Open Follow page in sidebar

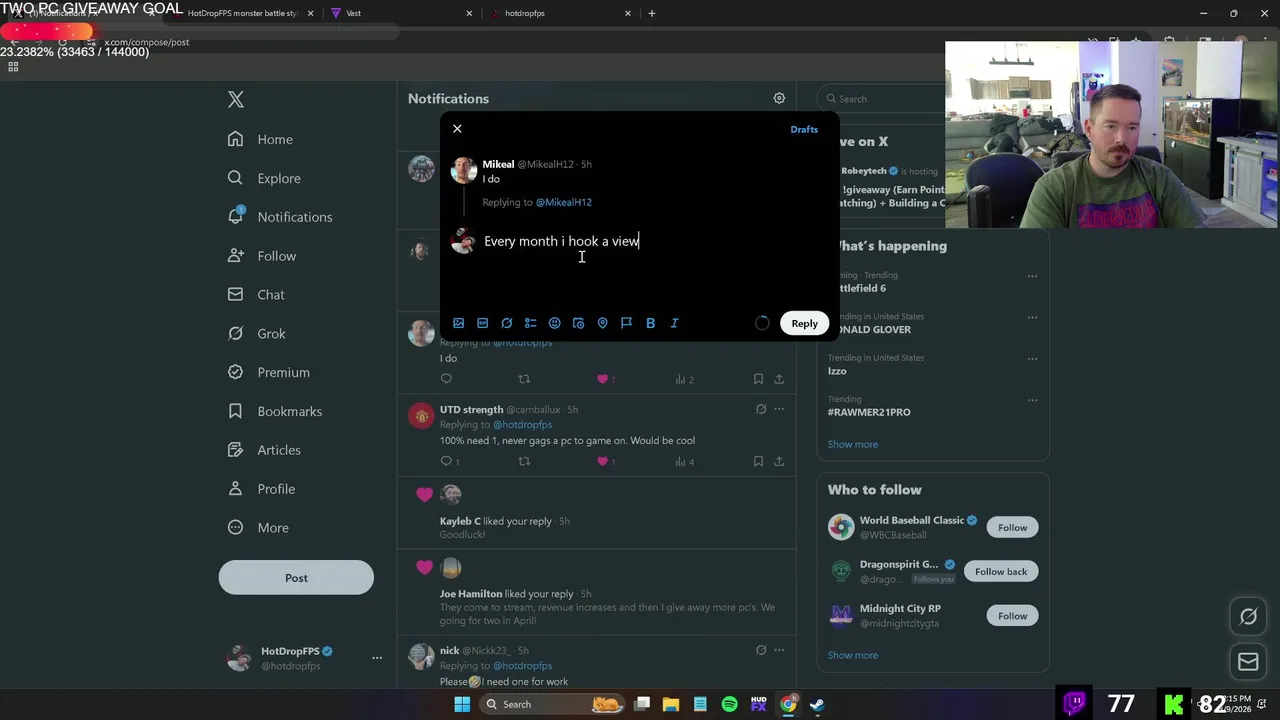(x=262, y=256)
